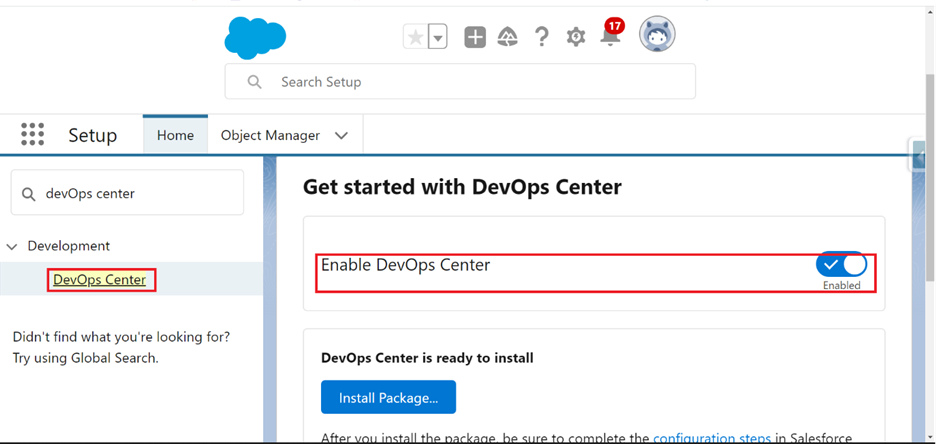Expand the Object Manager tab chevron

(341, 135)
